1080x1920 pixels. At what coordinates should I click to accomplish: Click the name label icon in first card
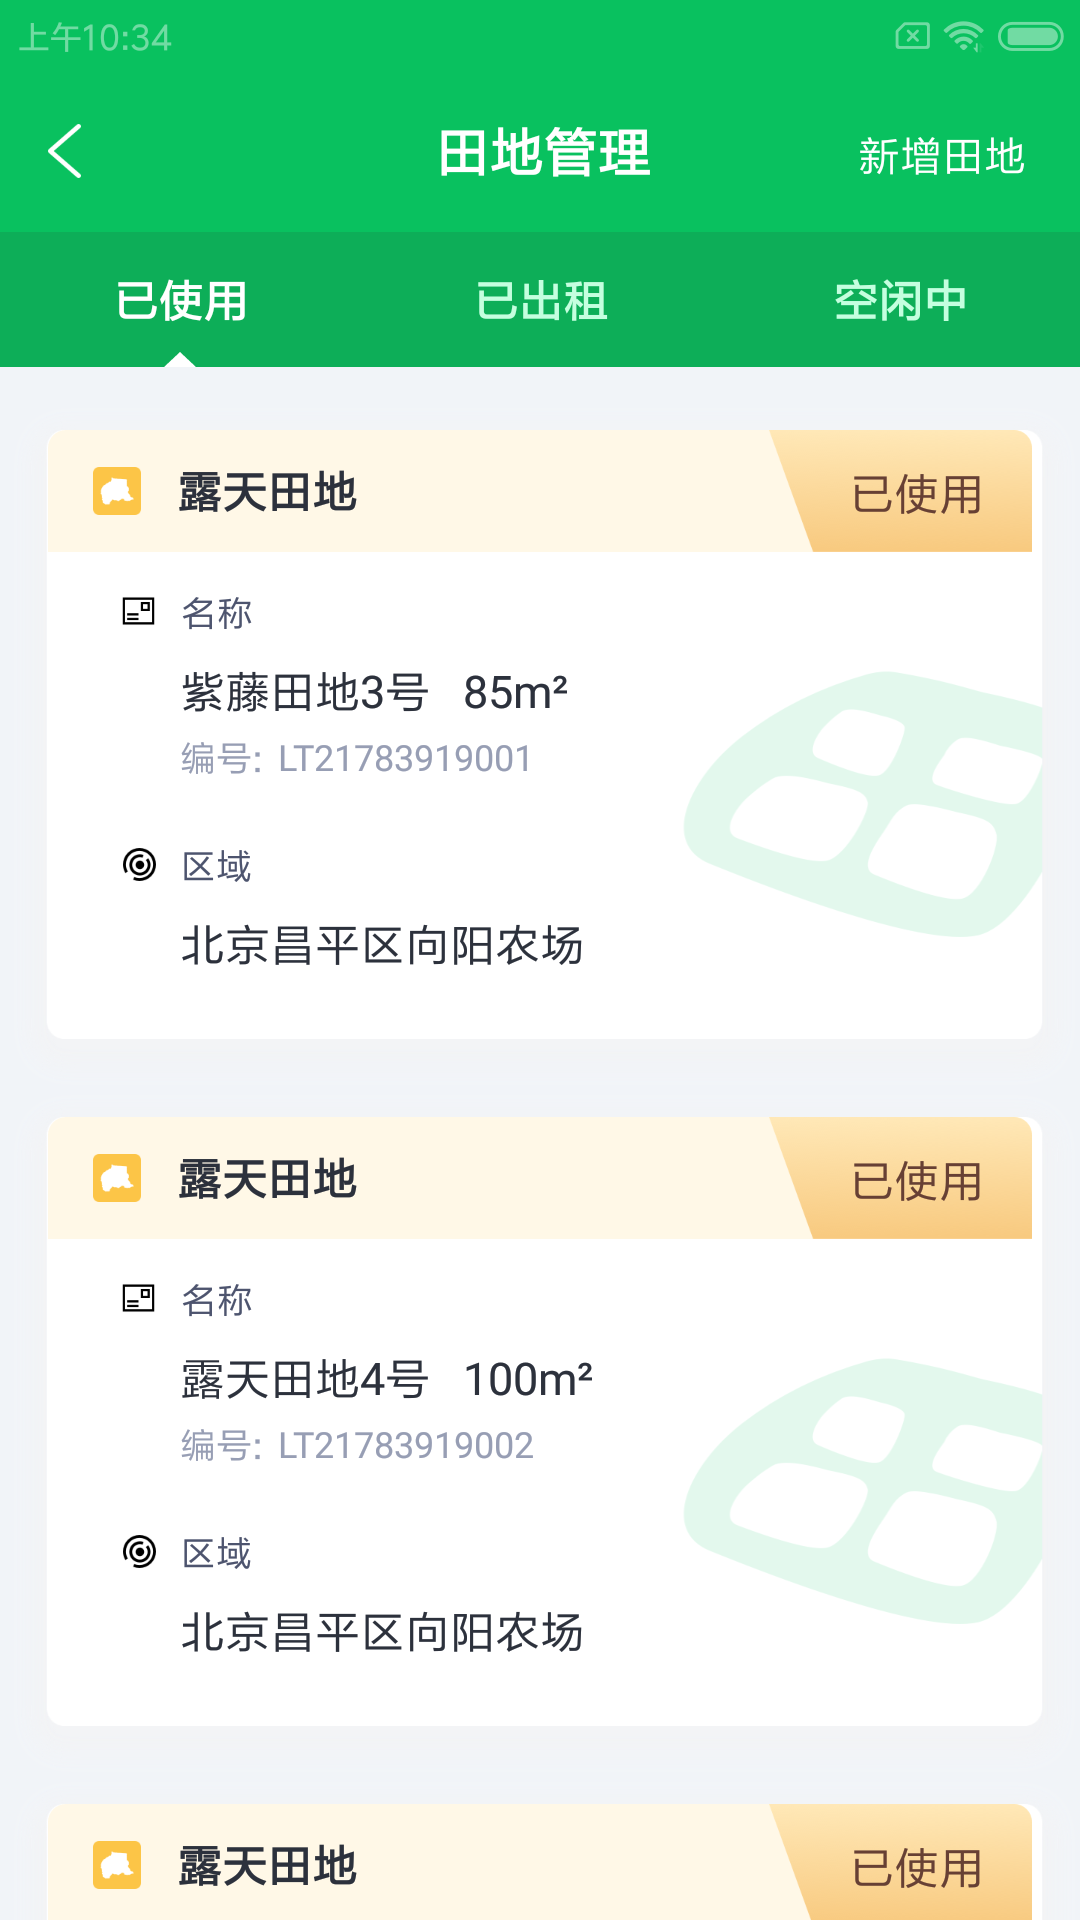[x=138, y=611]
